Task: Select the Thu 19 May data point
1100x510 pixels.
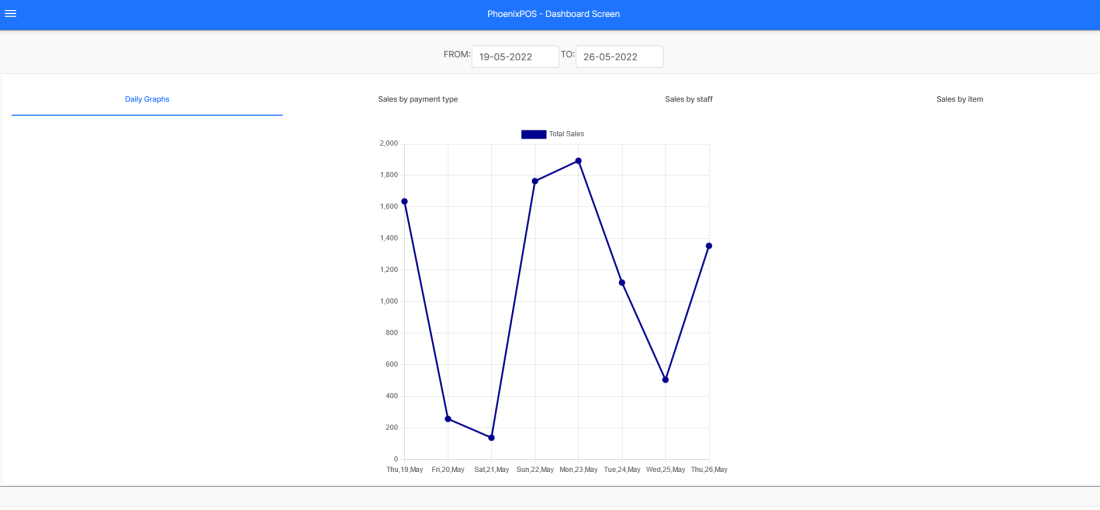Action: point(404,201)
